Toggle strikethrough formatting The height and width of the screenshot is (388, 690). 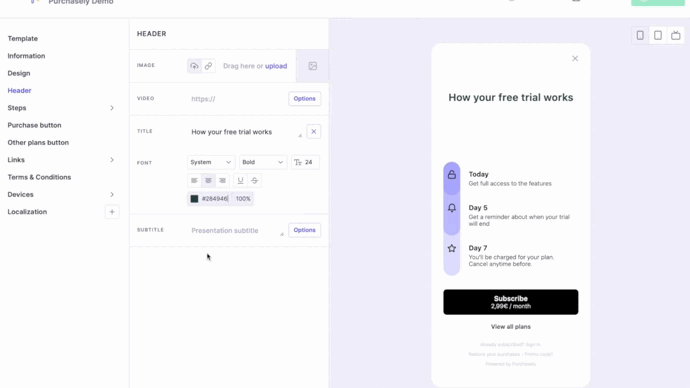click(x=254, y=180)
